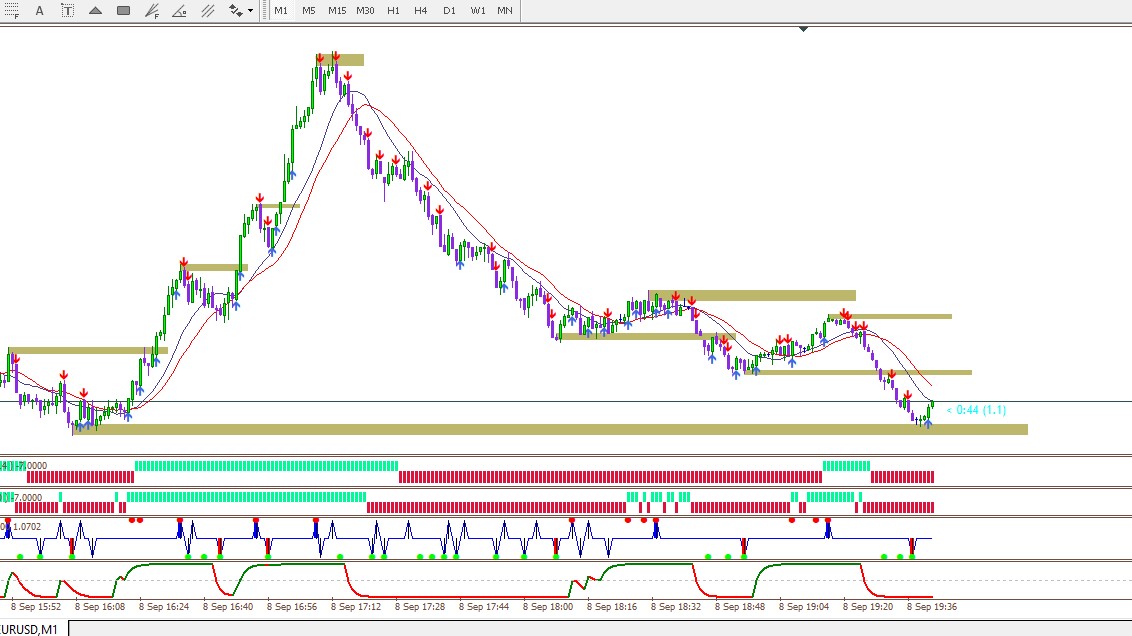The width and height of the screenshot is (1132, 636).
Task: Click the 8 Sep 19:20 time label
Action: click(868, 606)
